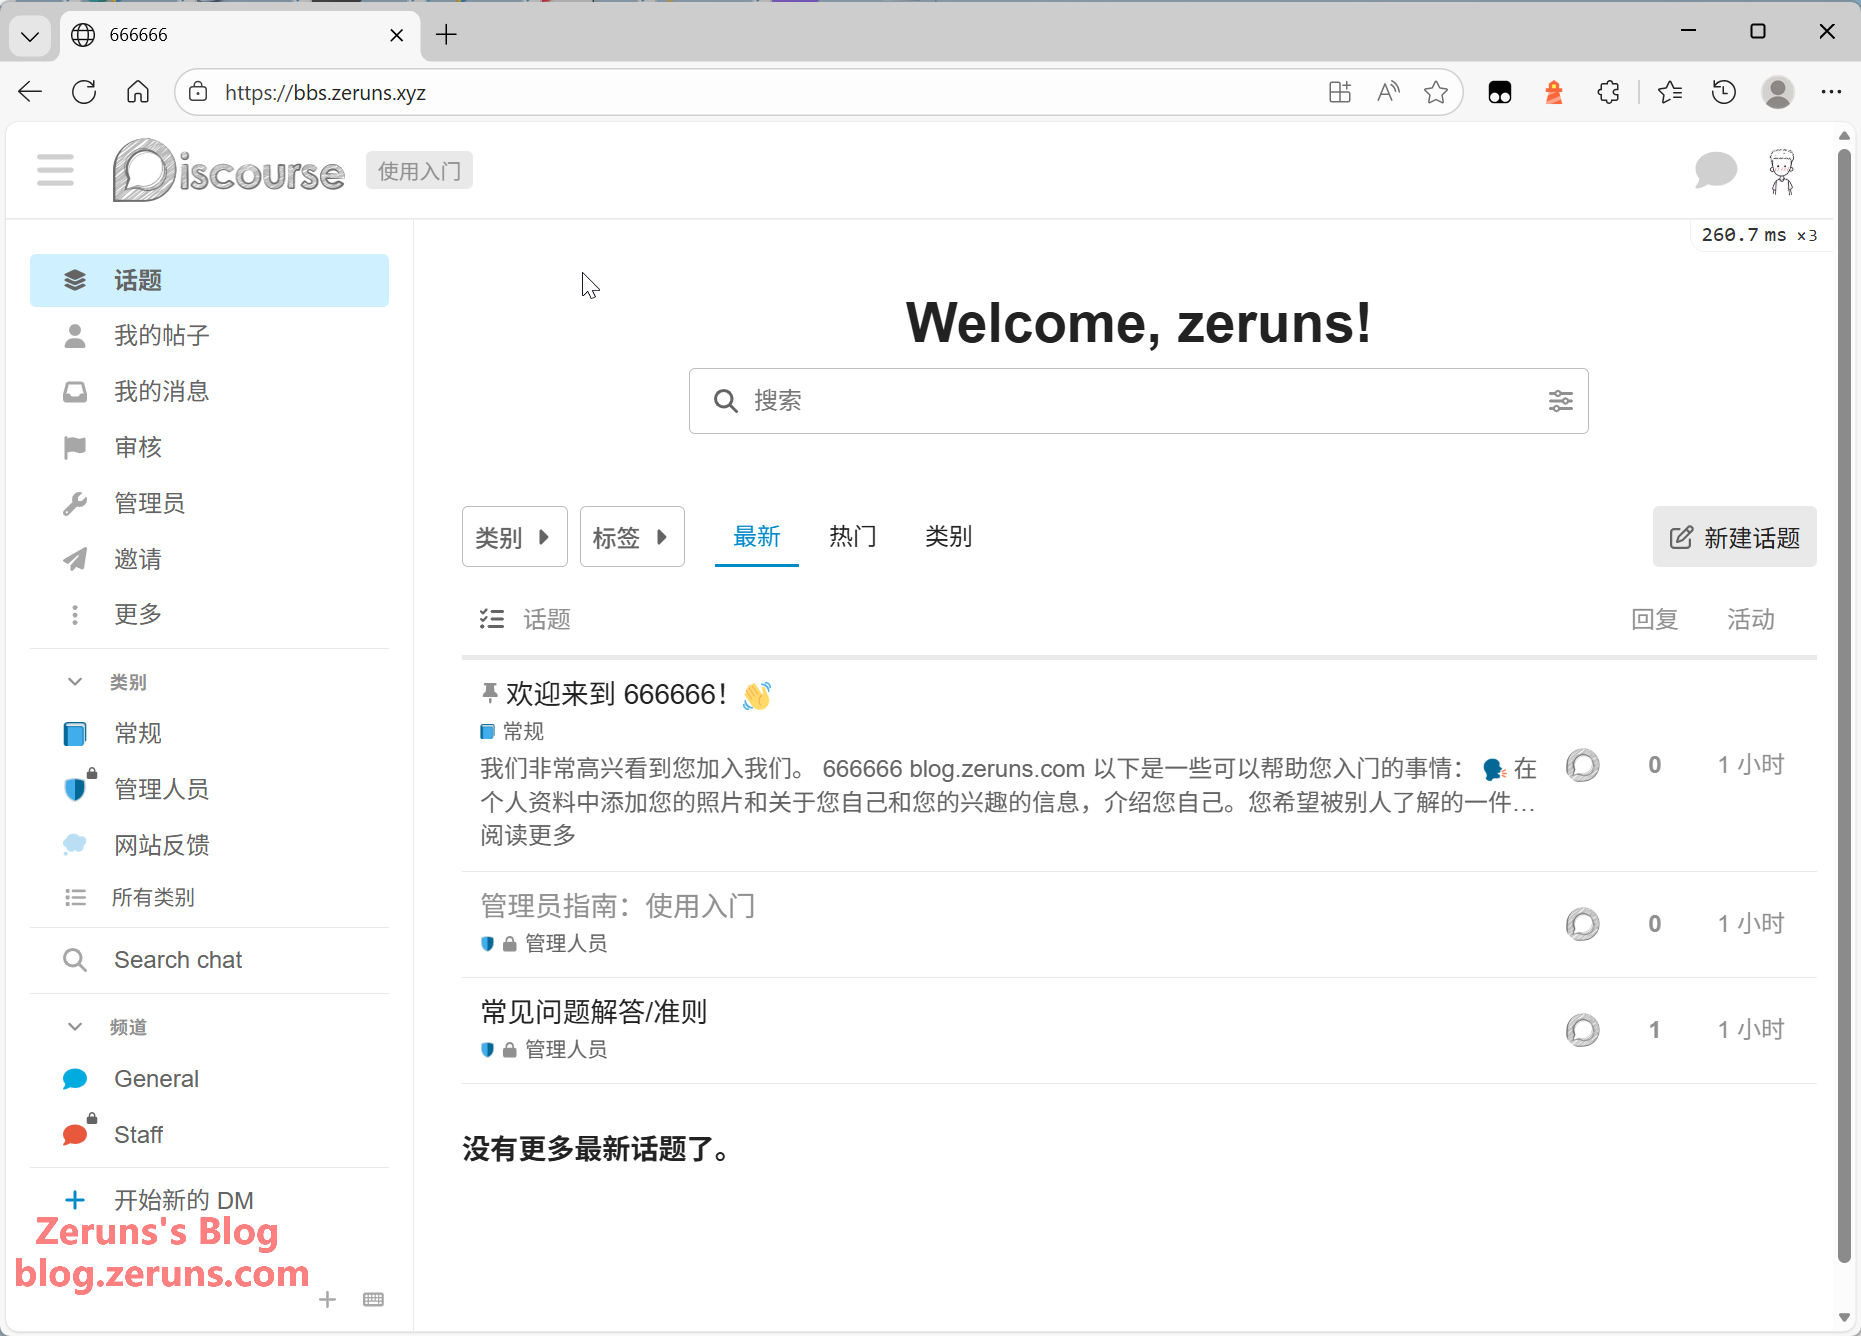Toggle the hamburger sidebar menu
The width and height of the screenshot is (1861, 1336).
55,171
